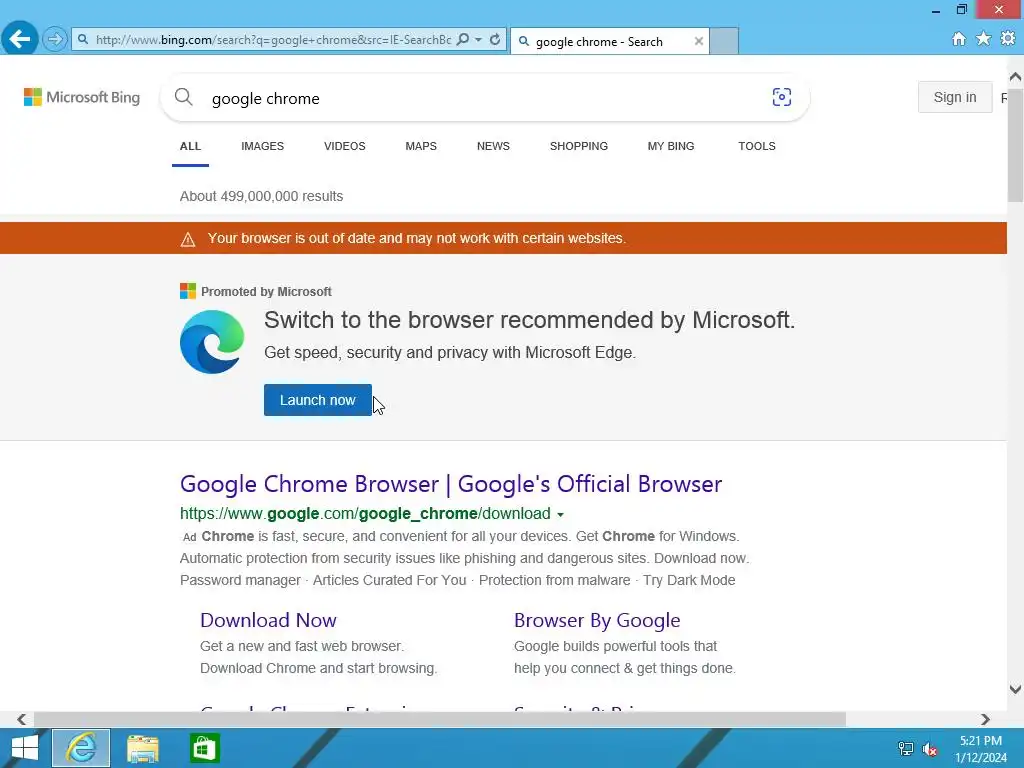The image size is (1024, 768).
Task: Open 'Google Chrome Browser | Google's Official Browser' link
Action: click(451, 484)
